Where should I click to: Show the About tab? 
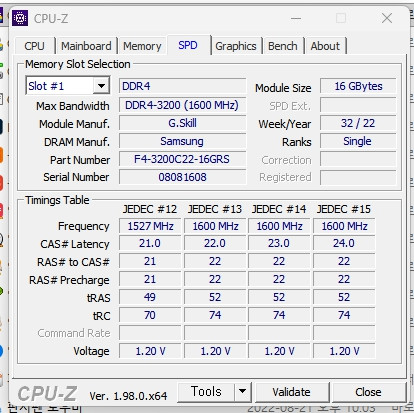[x=325, y=46]
